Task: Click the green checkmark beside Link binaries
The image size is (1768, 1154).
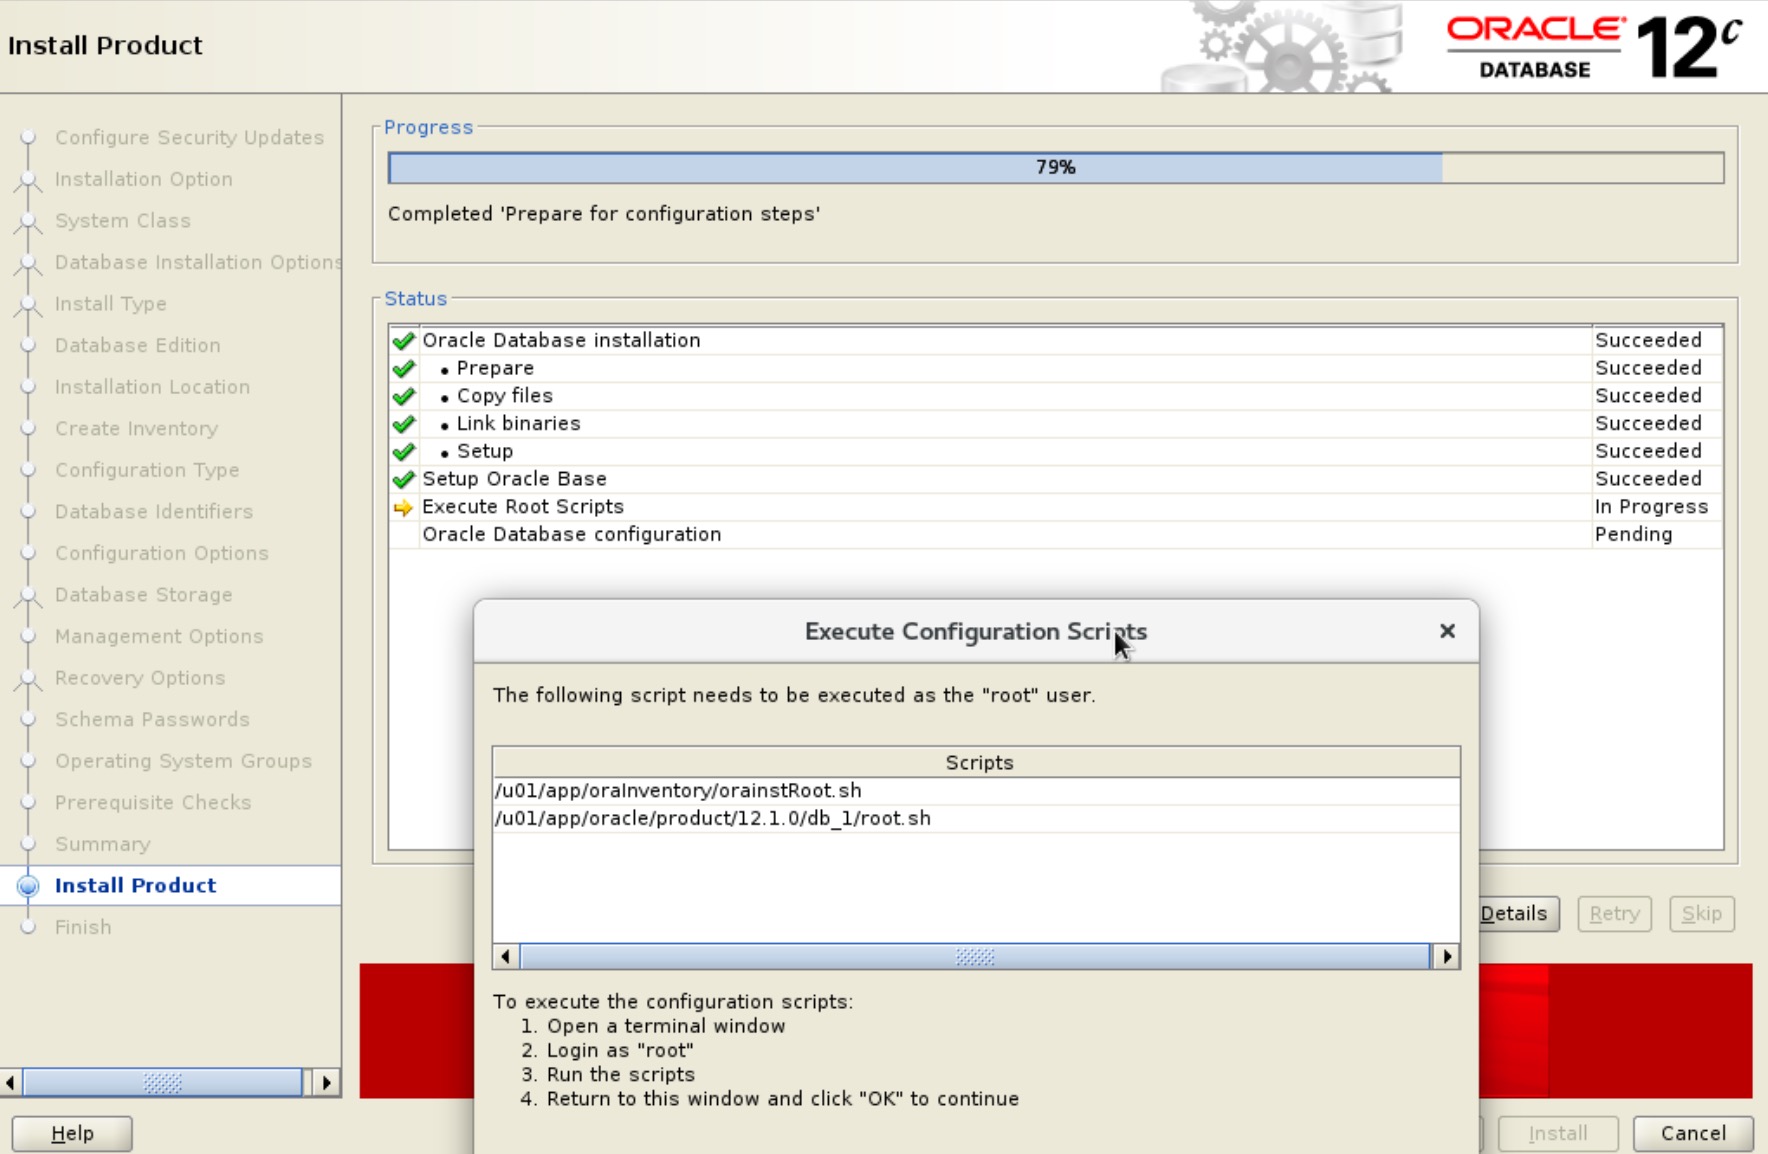Action: point(404,424)
